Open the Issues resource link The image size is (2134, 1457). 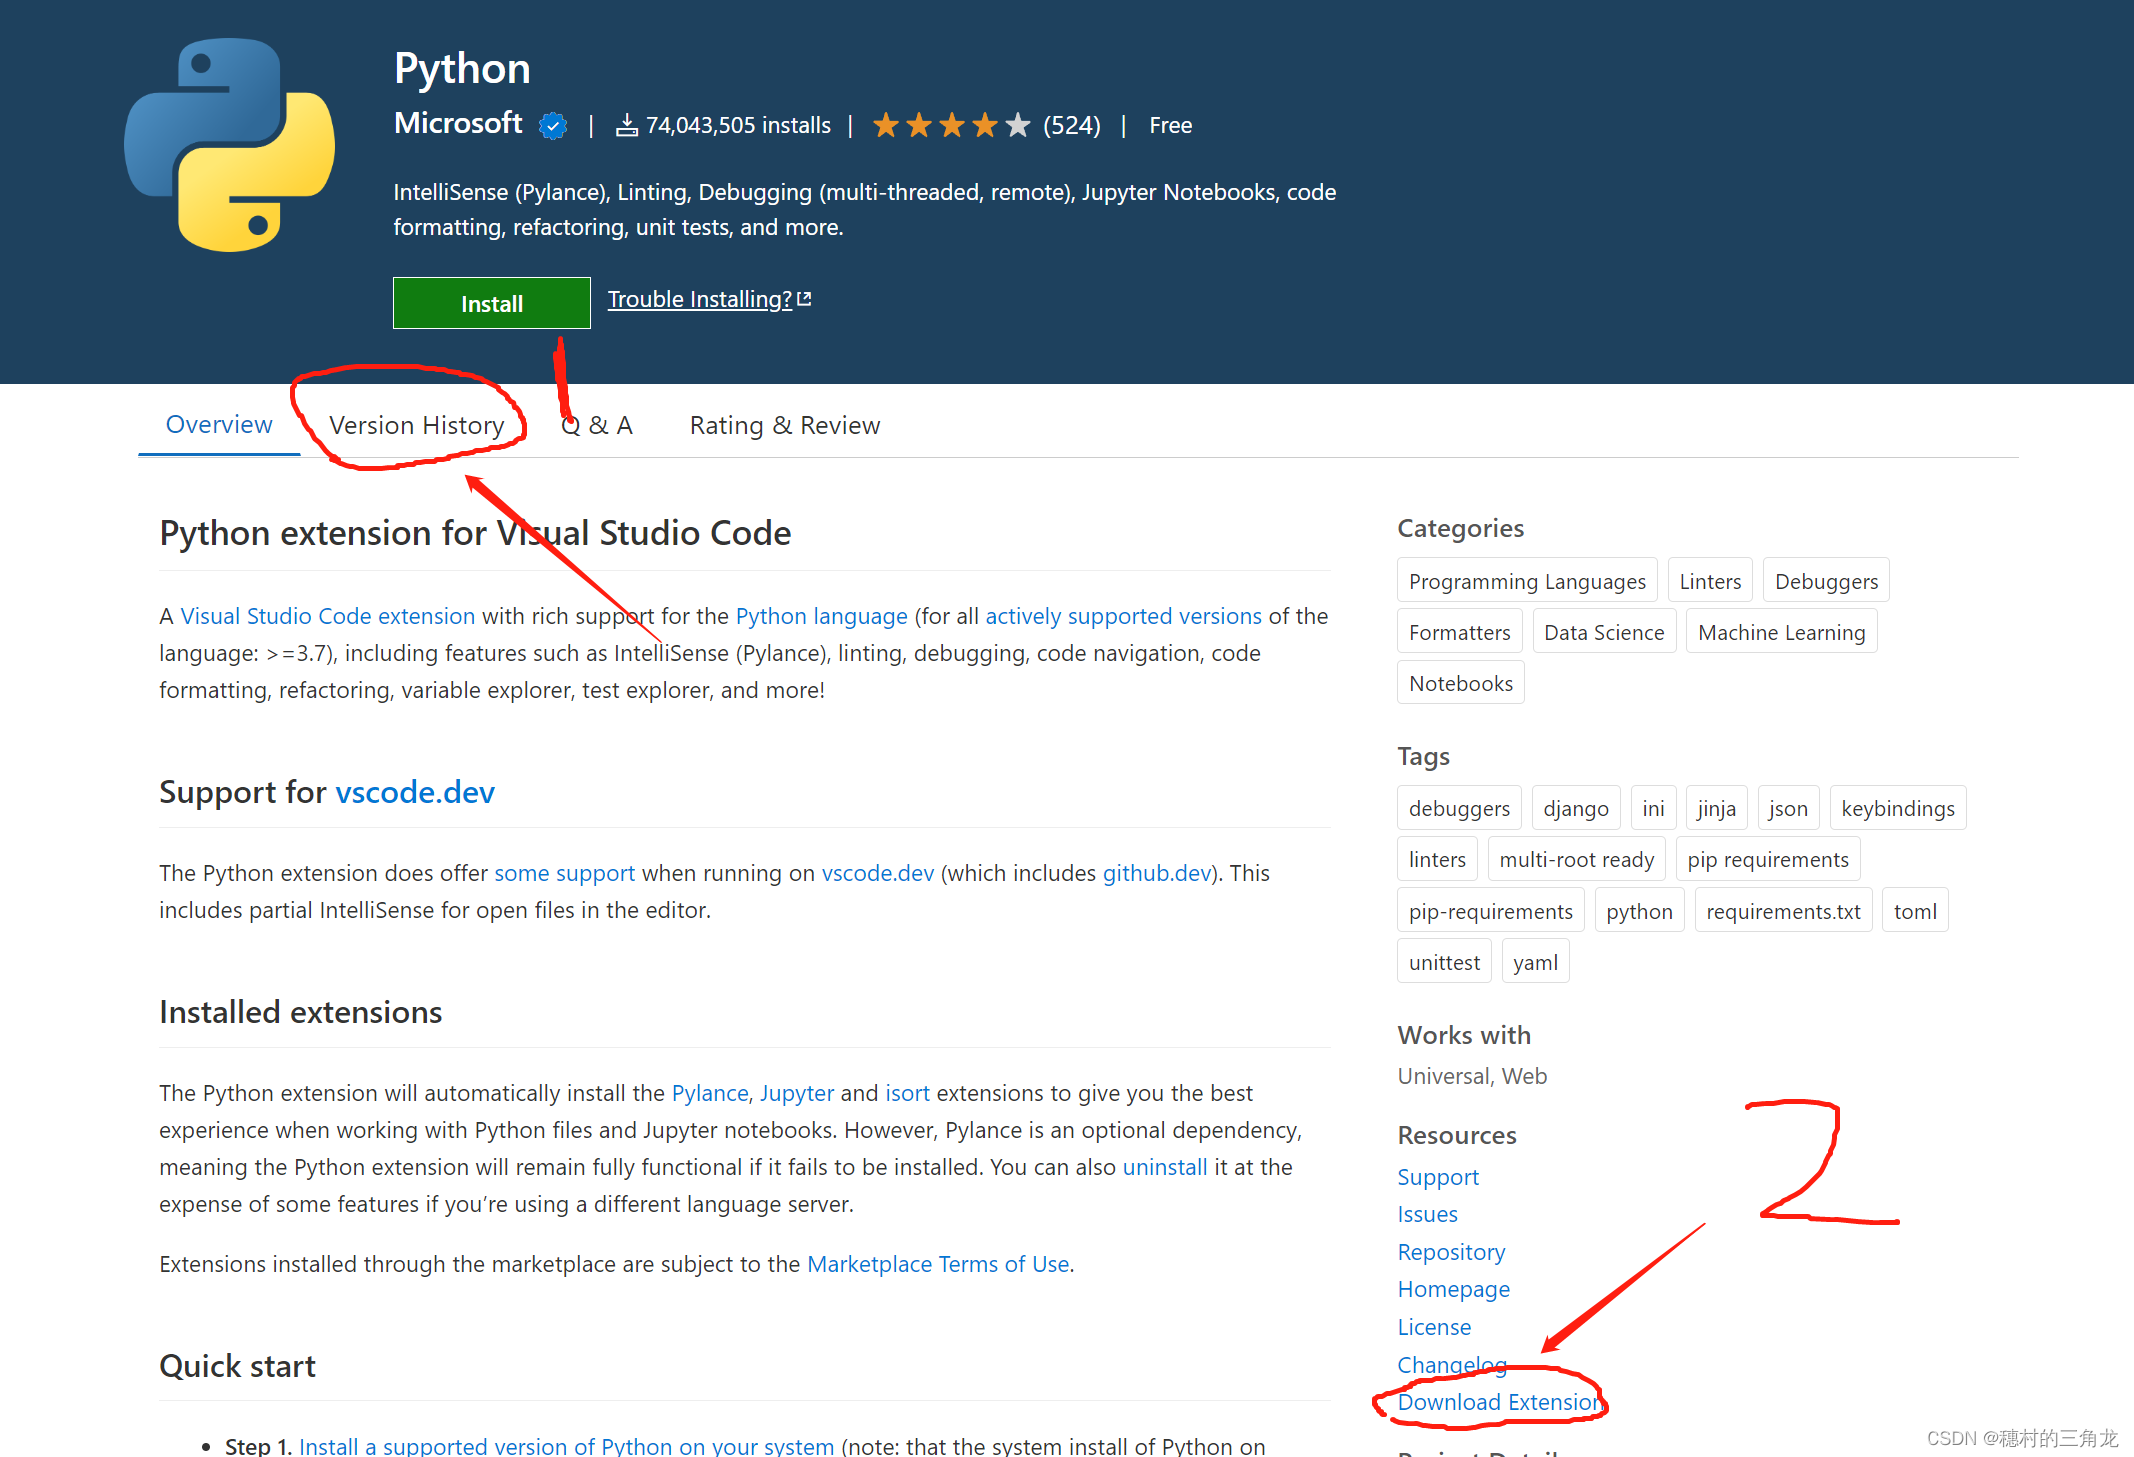coord(1427,1214)
